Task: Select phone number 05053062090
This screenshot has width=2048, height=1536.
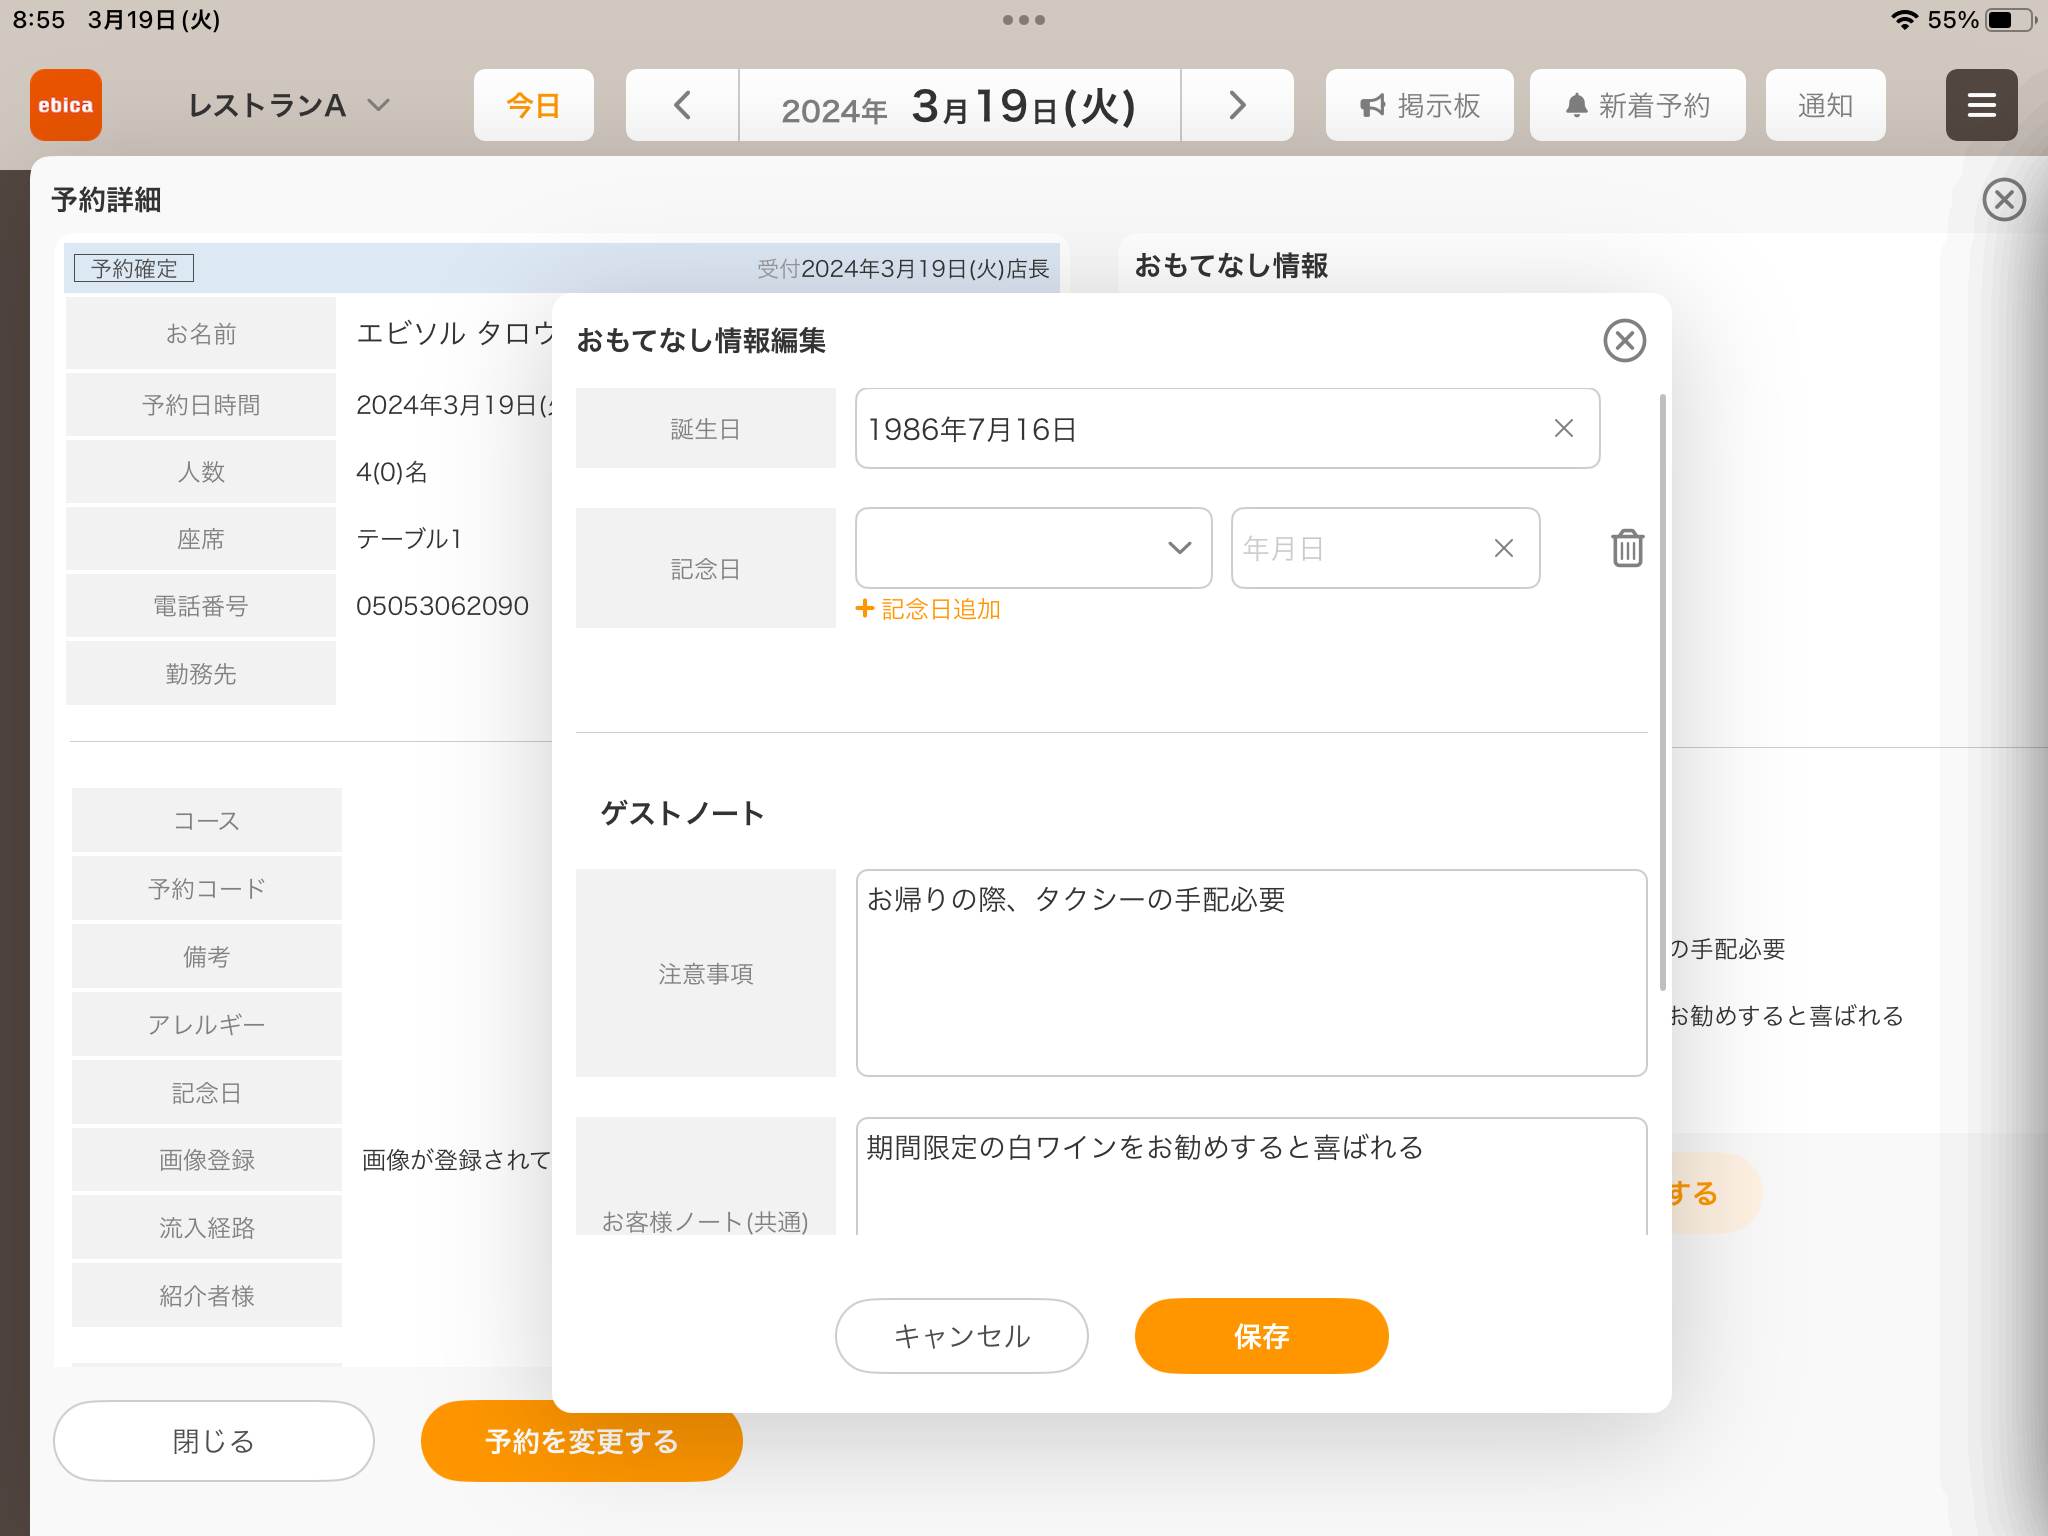Action: click(x=442, y=606)
